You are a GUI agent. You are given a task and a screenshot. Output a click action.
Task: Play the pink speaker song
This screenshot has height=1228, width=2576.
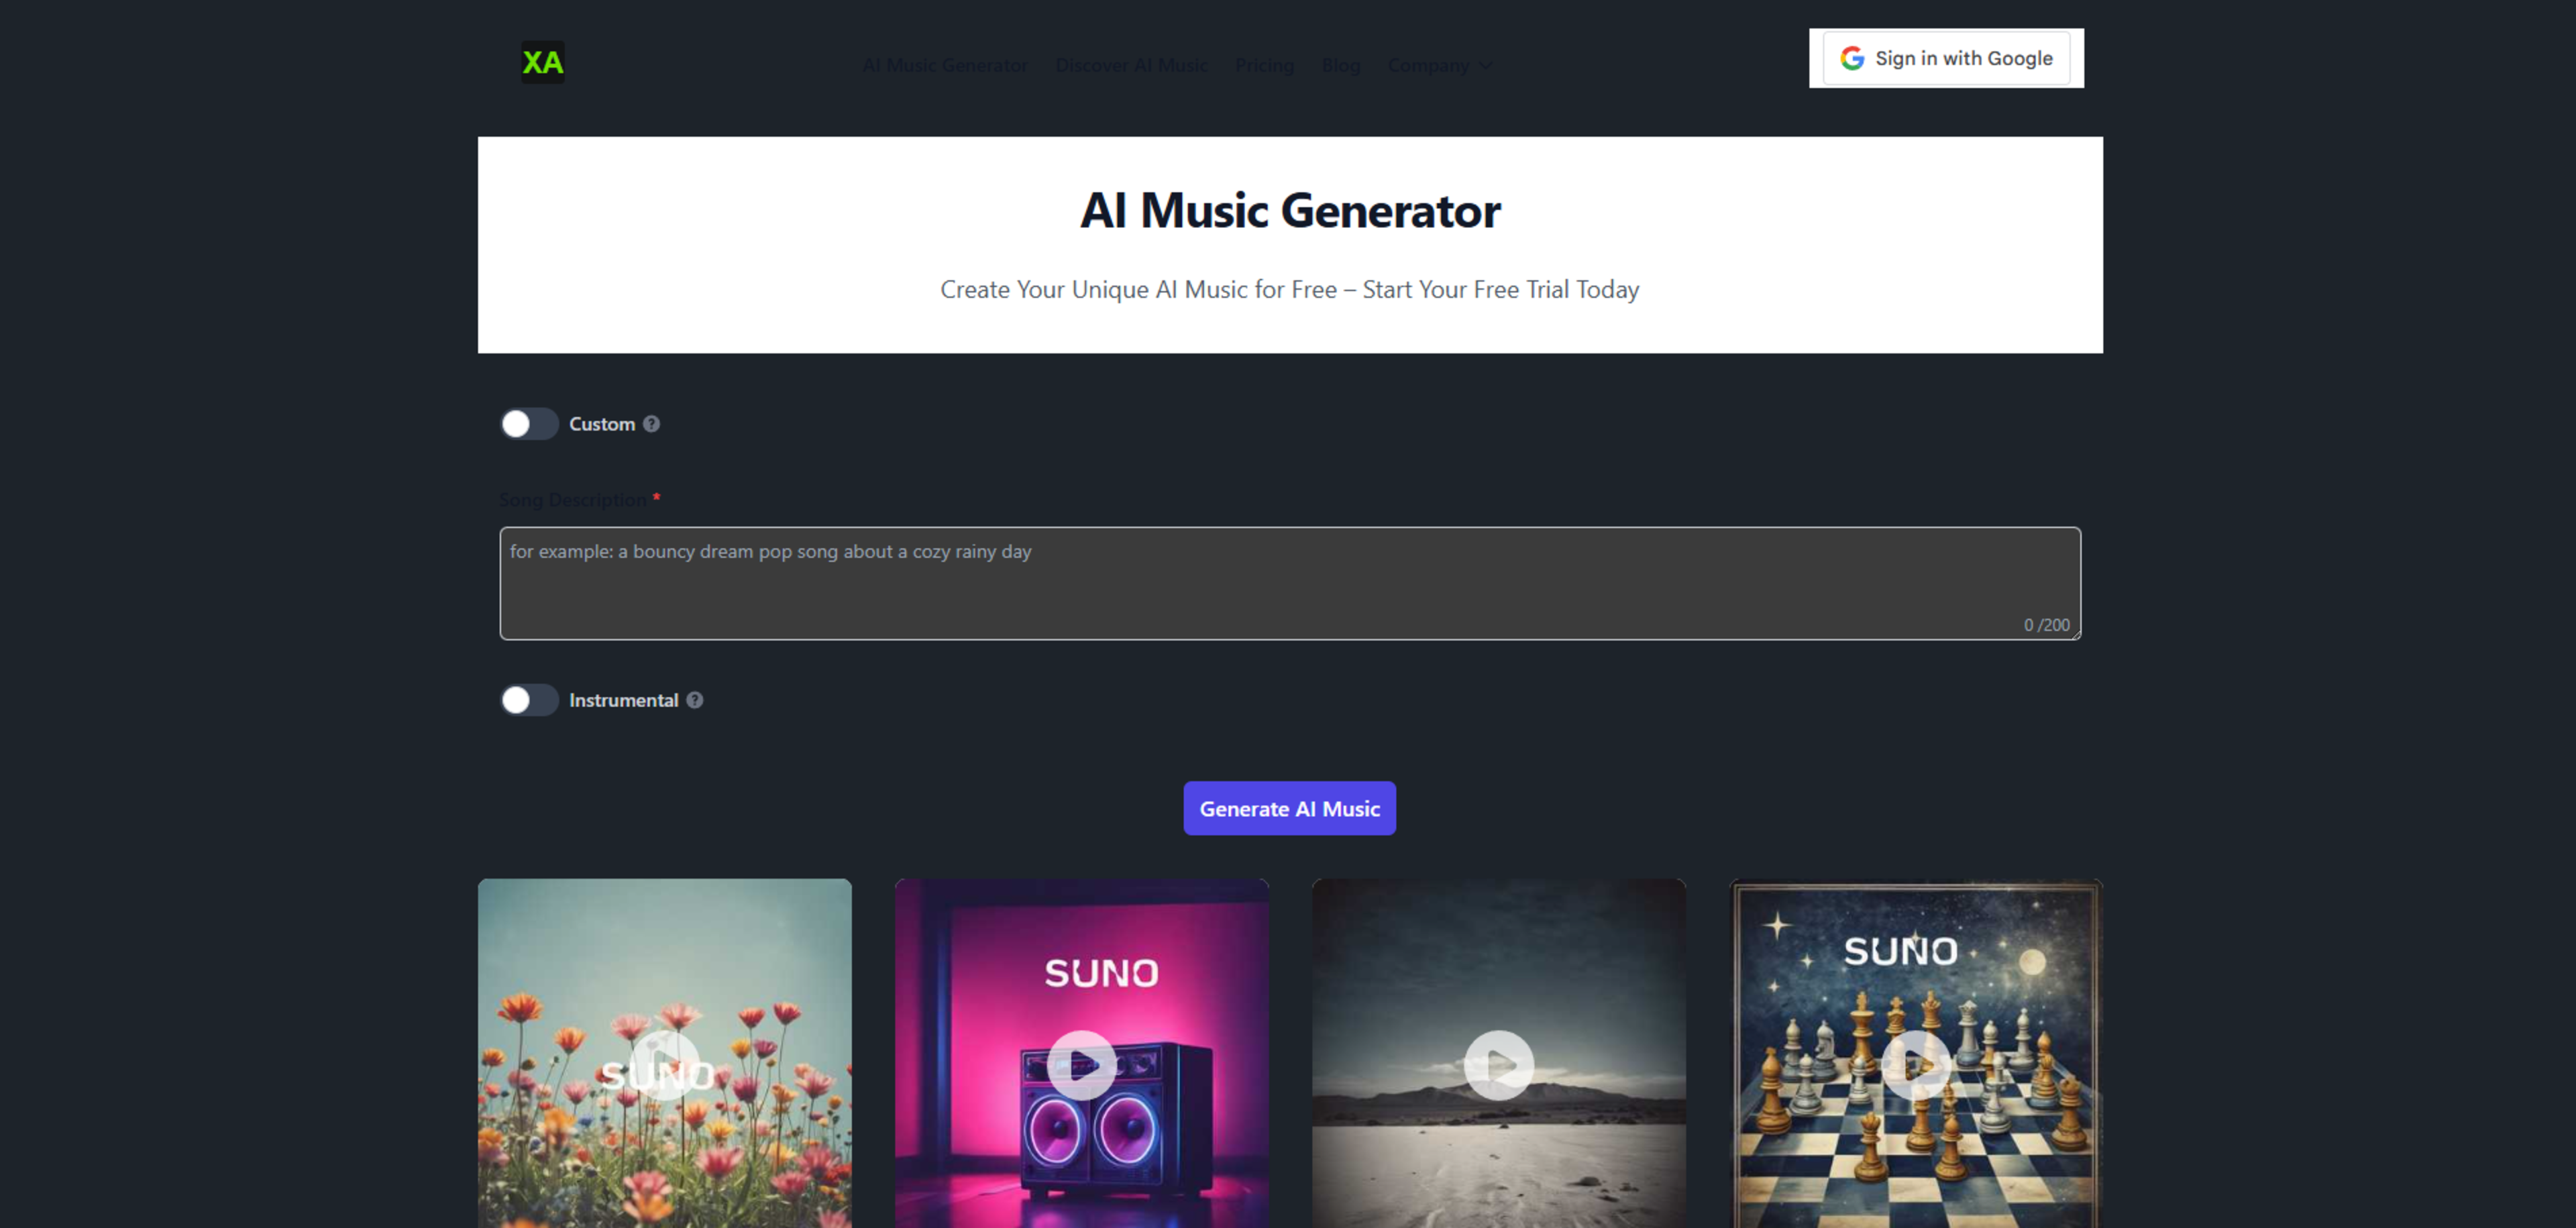1081,1064
